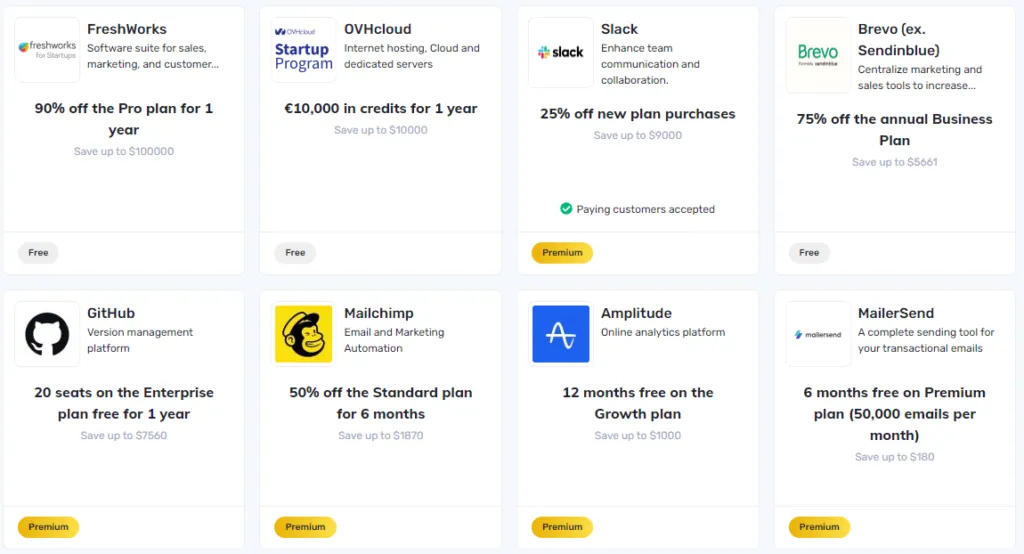The height and width of the screenshot is (554, 1024).
Task: Select the Mailchimp monkey logo
Action: point(304,334)
